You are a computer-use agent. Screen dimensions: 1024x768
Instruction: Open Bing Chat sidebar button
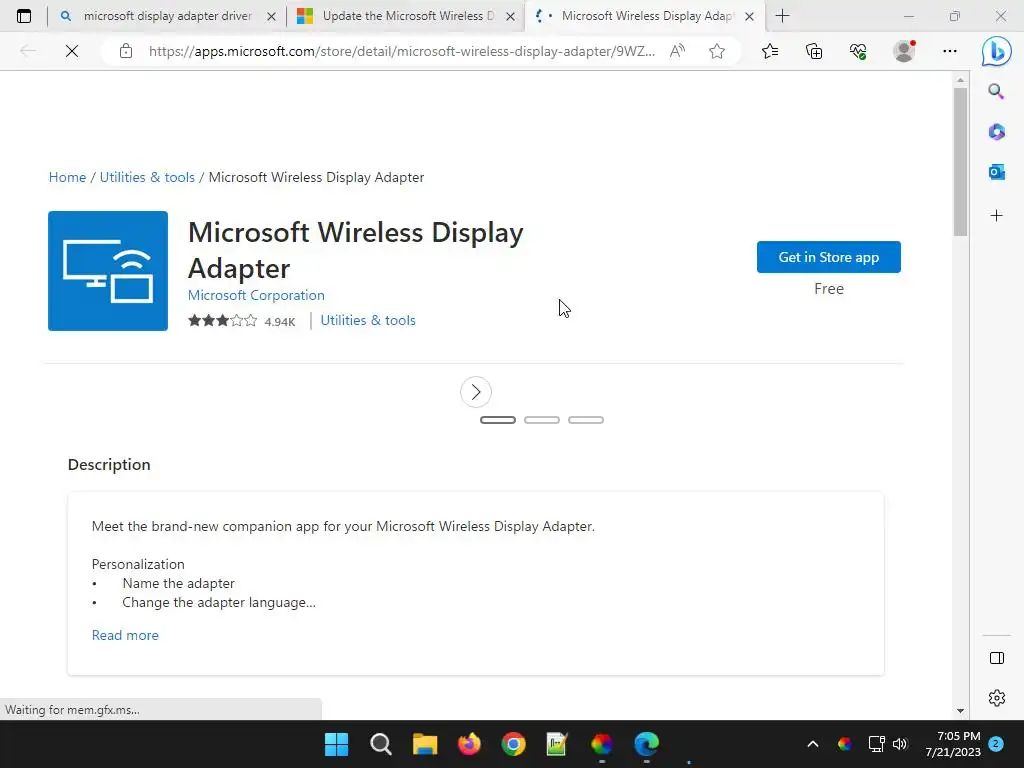click(x=997, y=51)
